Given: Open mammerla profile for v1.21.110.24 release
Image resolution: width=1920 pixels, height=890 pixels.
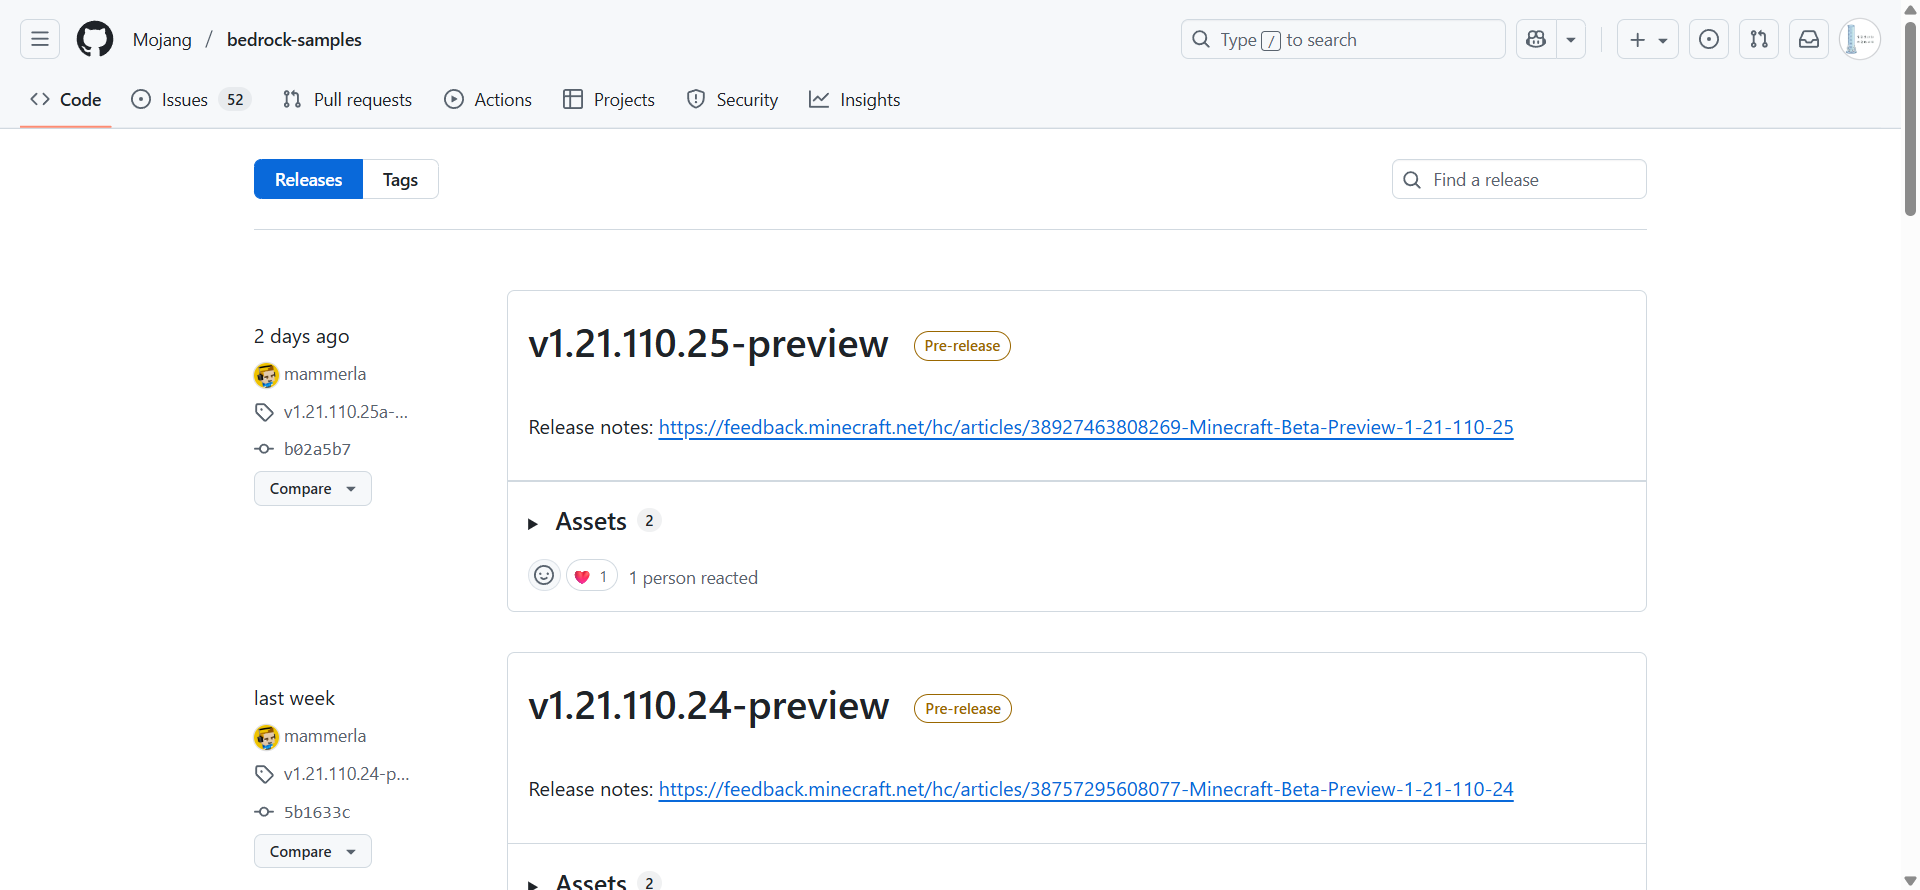Looking at the screenshot, I should pos(325,736).
